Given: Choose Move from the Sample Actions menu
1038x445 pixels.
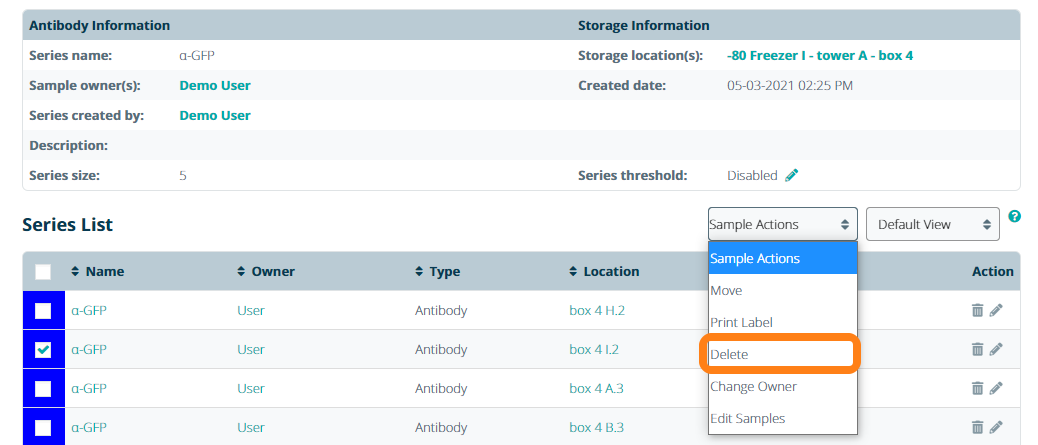Looking at the screenshot, I should tap(727, 290).
